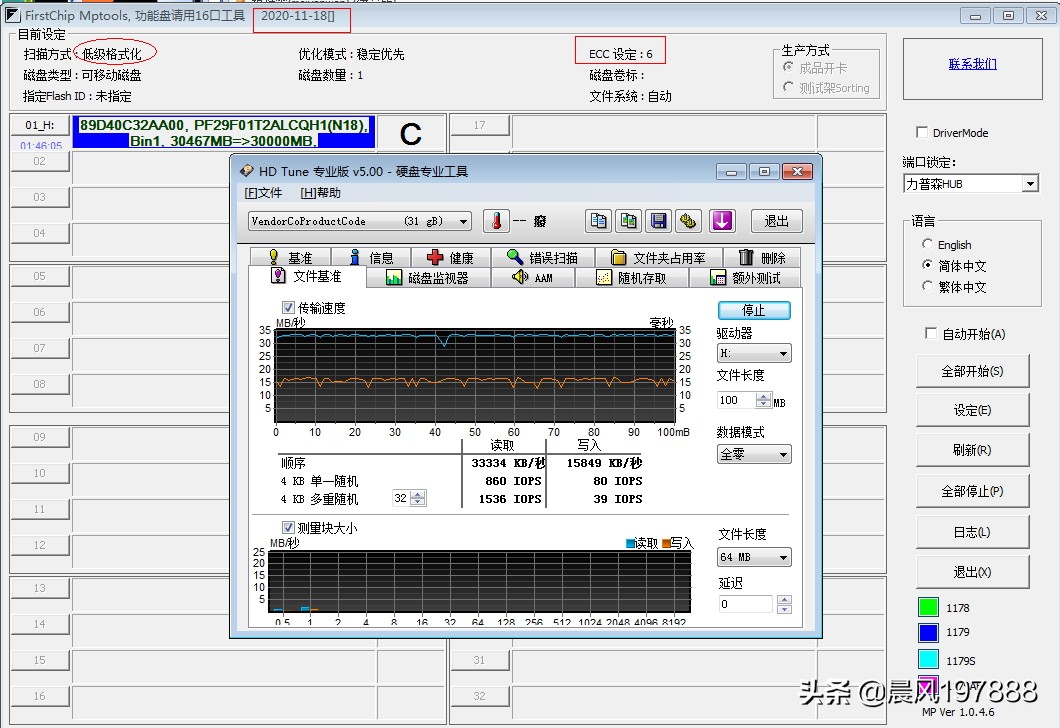1060x728 pixels.
Task: Click port slot button 17
Action: [479, 125]
